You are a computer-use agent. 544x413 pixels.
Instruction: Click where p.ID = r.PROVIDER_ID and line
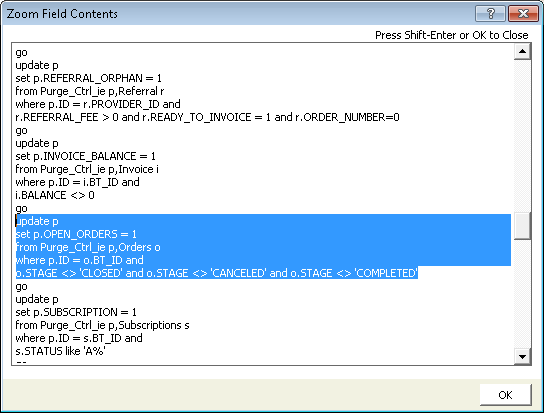(x=98, y=104)
